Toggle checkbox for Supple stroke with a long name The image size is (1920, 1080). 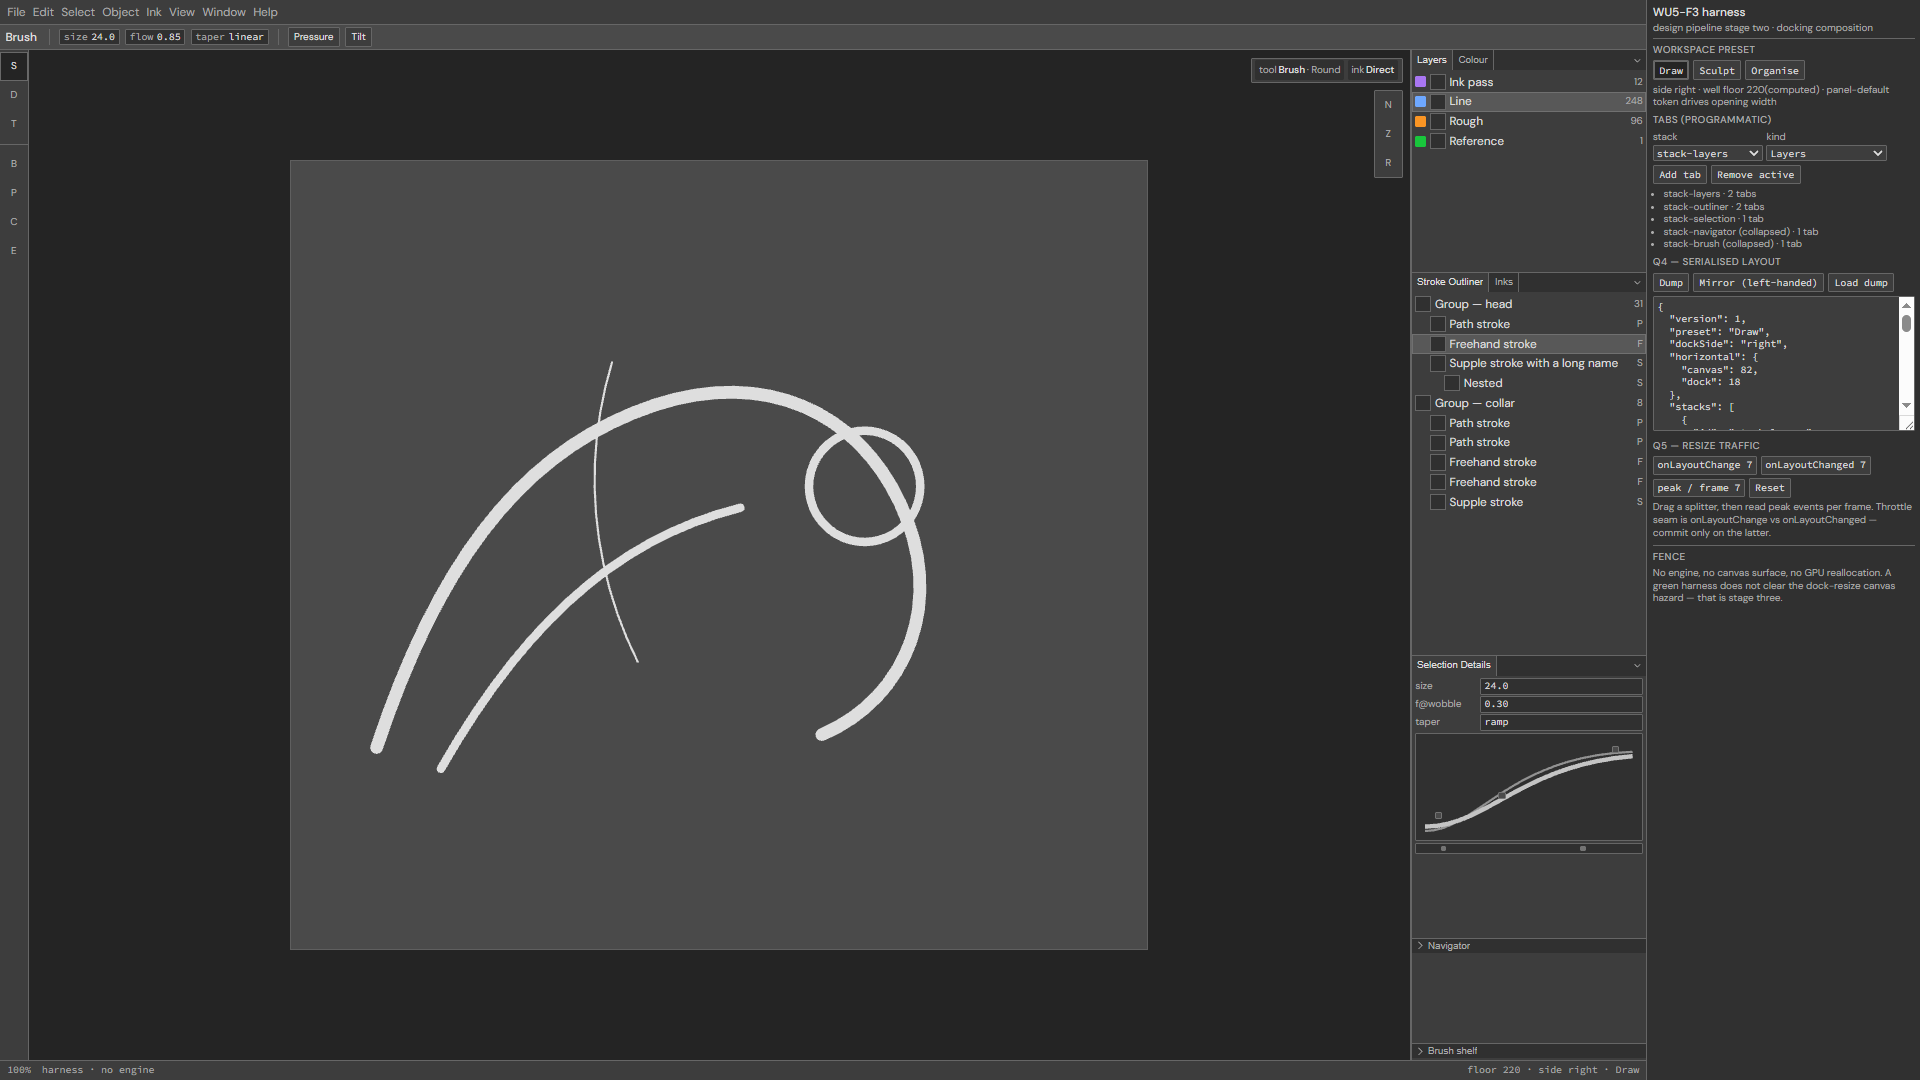pyautogui.click(x=1438, y=363)
